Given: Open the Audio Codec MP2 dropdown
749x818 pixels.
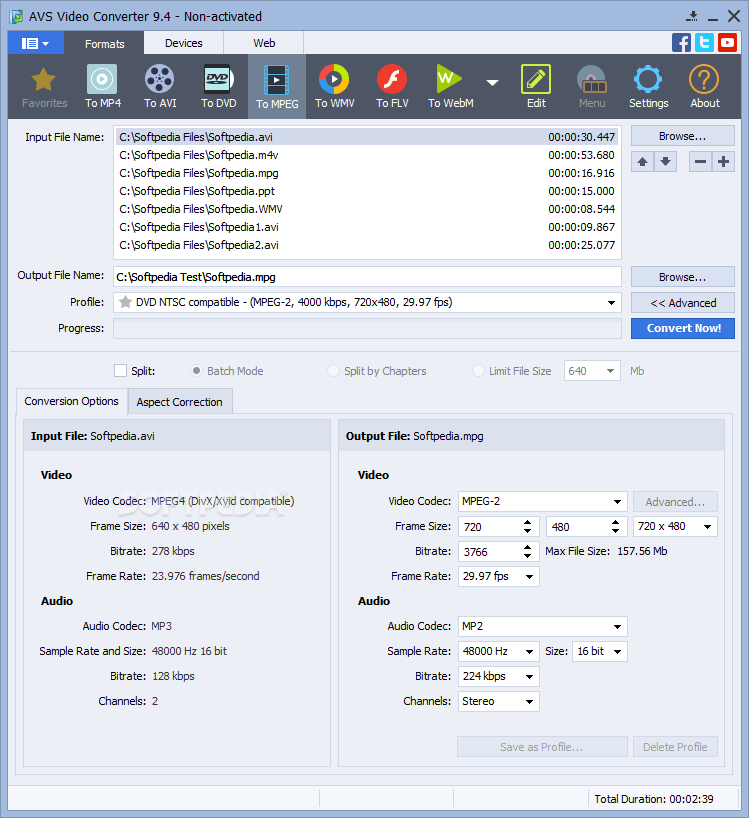Looking at the screenshot, I should [x=542, y=626].
